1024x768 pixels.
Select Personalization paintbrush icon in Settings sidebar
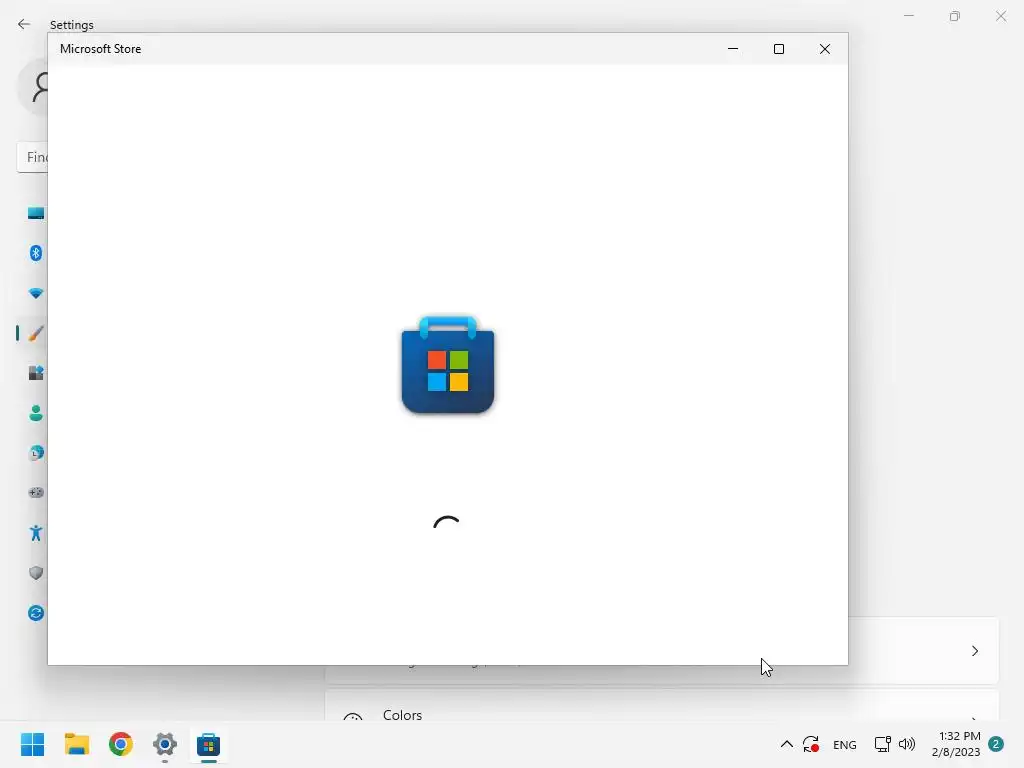click(x=36, y=333)
